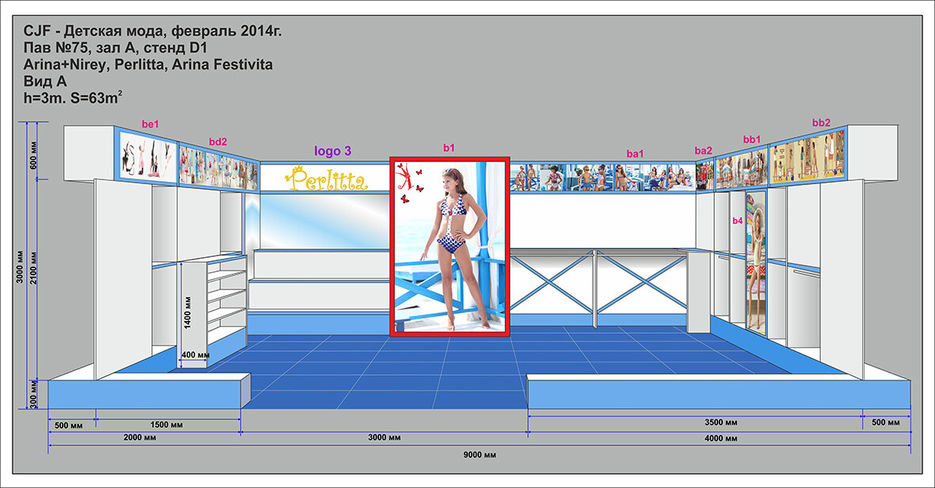This screenshot has height=488, width=935.
Task: Click the pink 'logo 3' label
Action: coord(332,151)
